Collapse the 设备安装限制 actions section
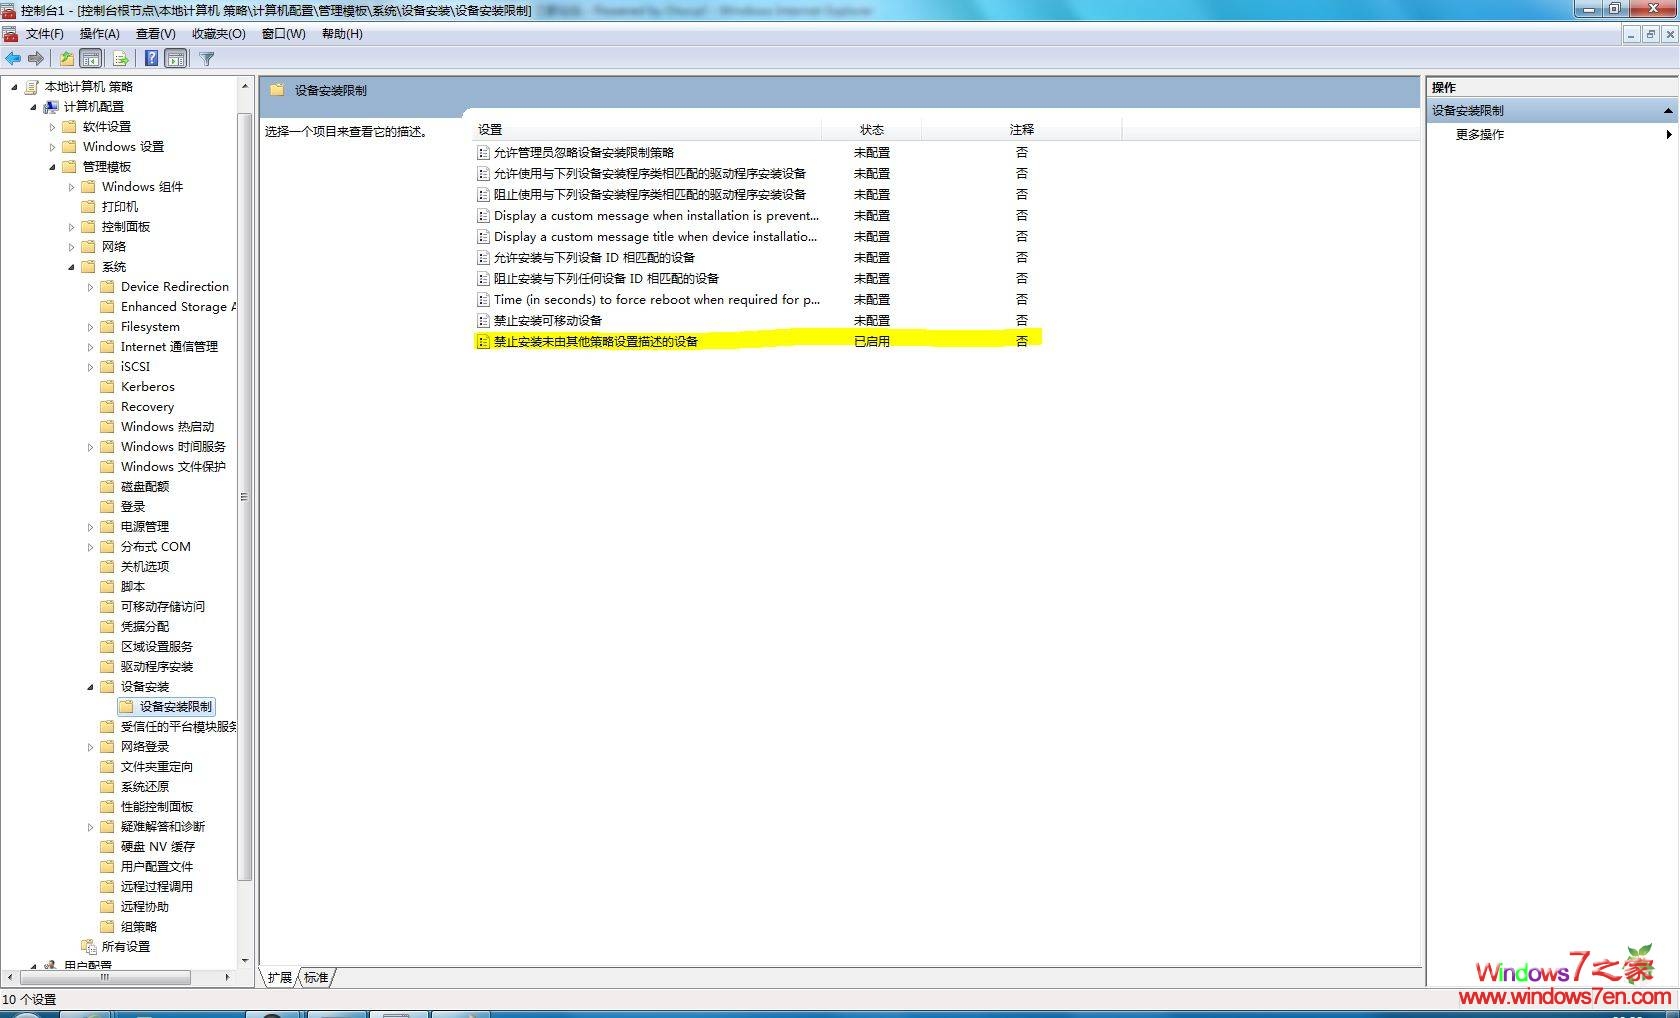Image resolution: width=1680 pixels, height=1018 pixels. 1668,110
